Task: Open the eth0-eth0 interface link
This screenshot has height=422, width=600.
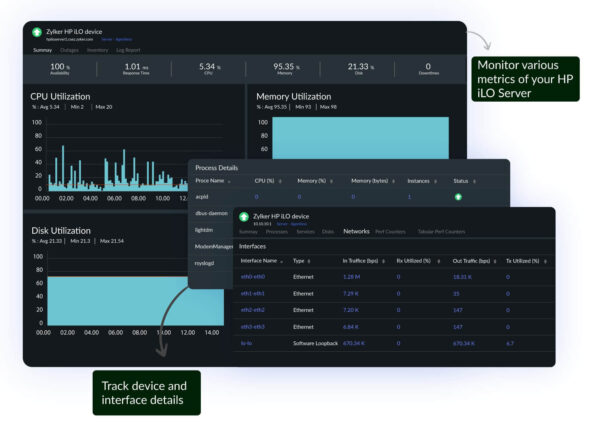Action: tap(253, 277)
